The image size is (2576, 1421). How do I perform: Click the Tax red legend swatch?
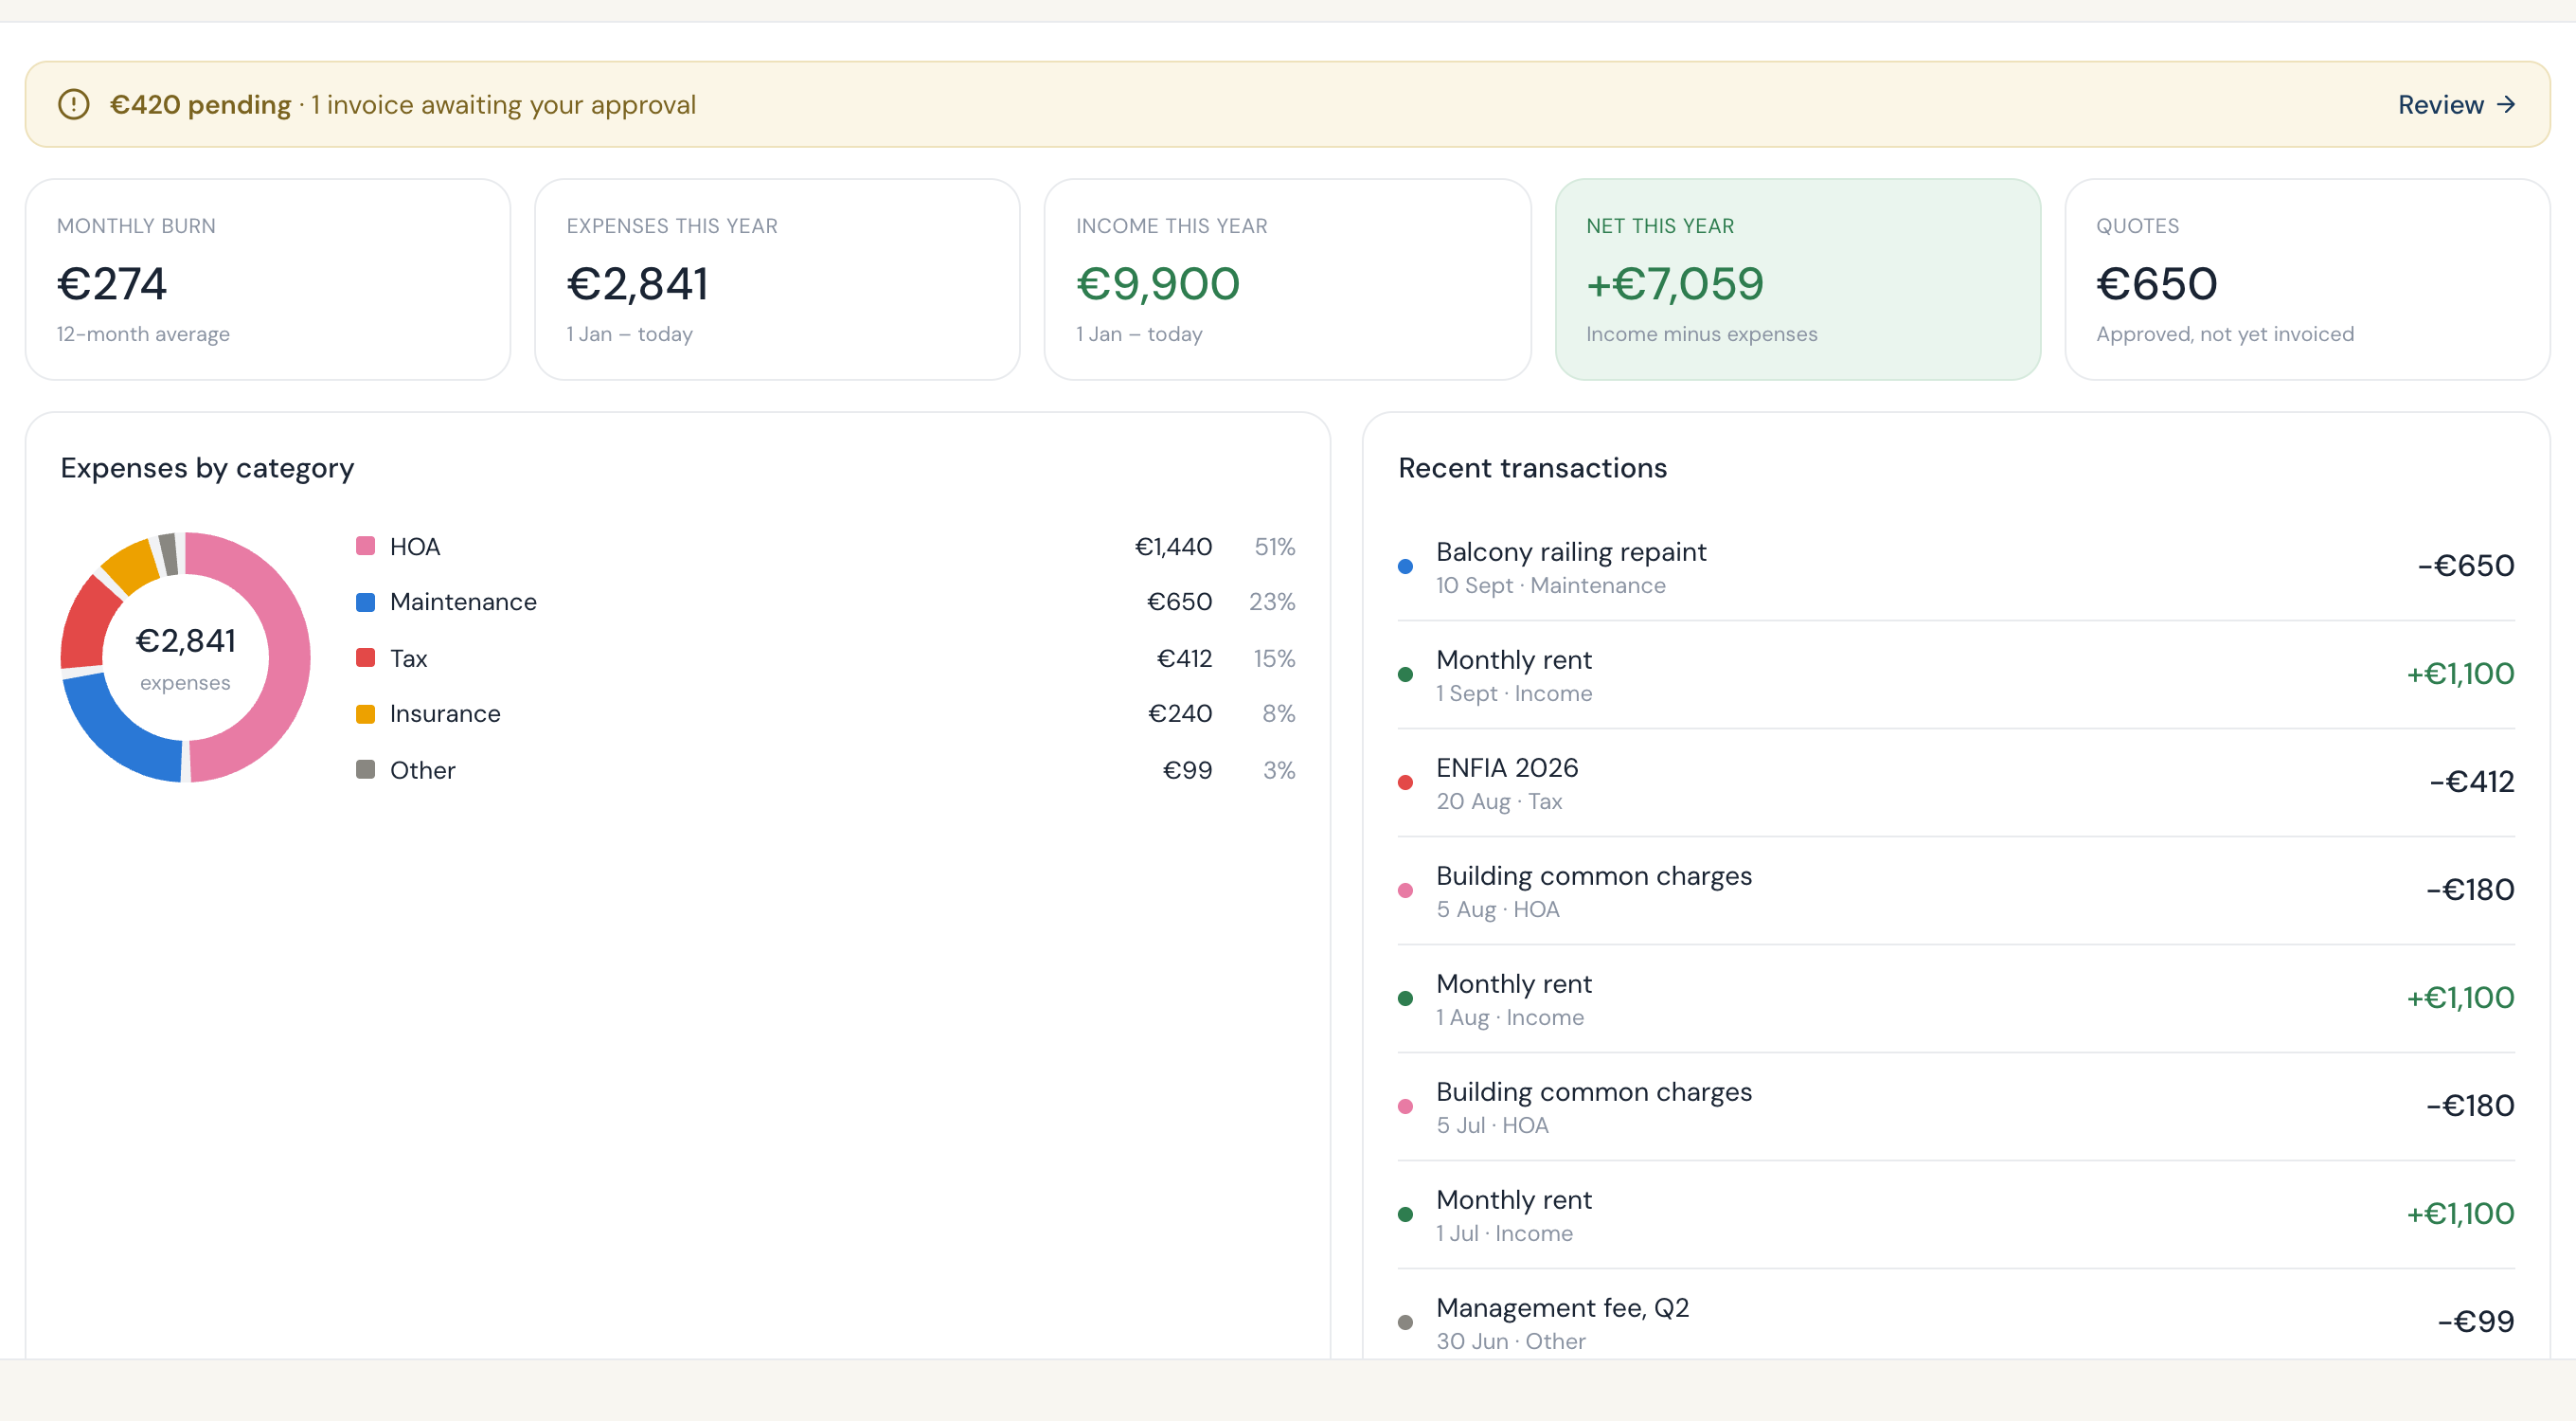(366, 658)
